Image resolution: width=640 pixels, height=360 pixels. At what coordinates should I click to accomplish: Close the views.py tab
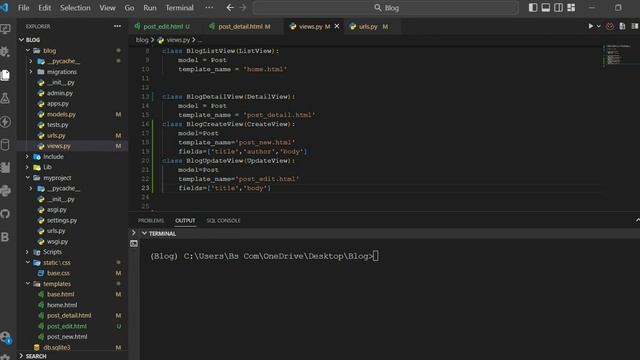[337, 26]
